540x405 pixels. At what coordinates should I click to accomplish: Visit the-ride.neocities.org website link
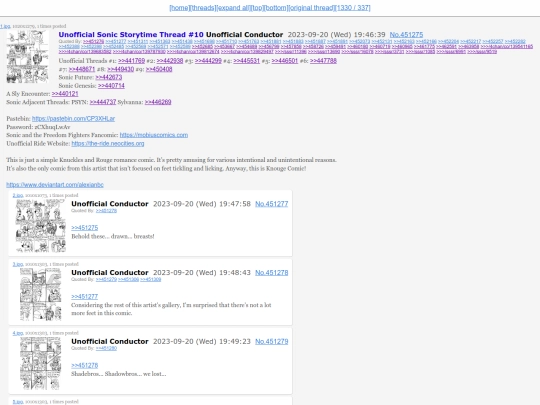click(x=108, y=144)
